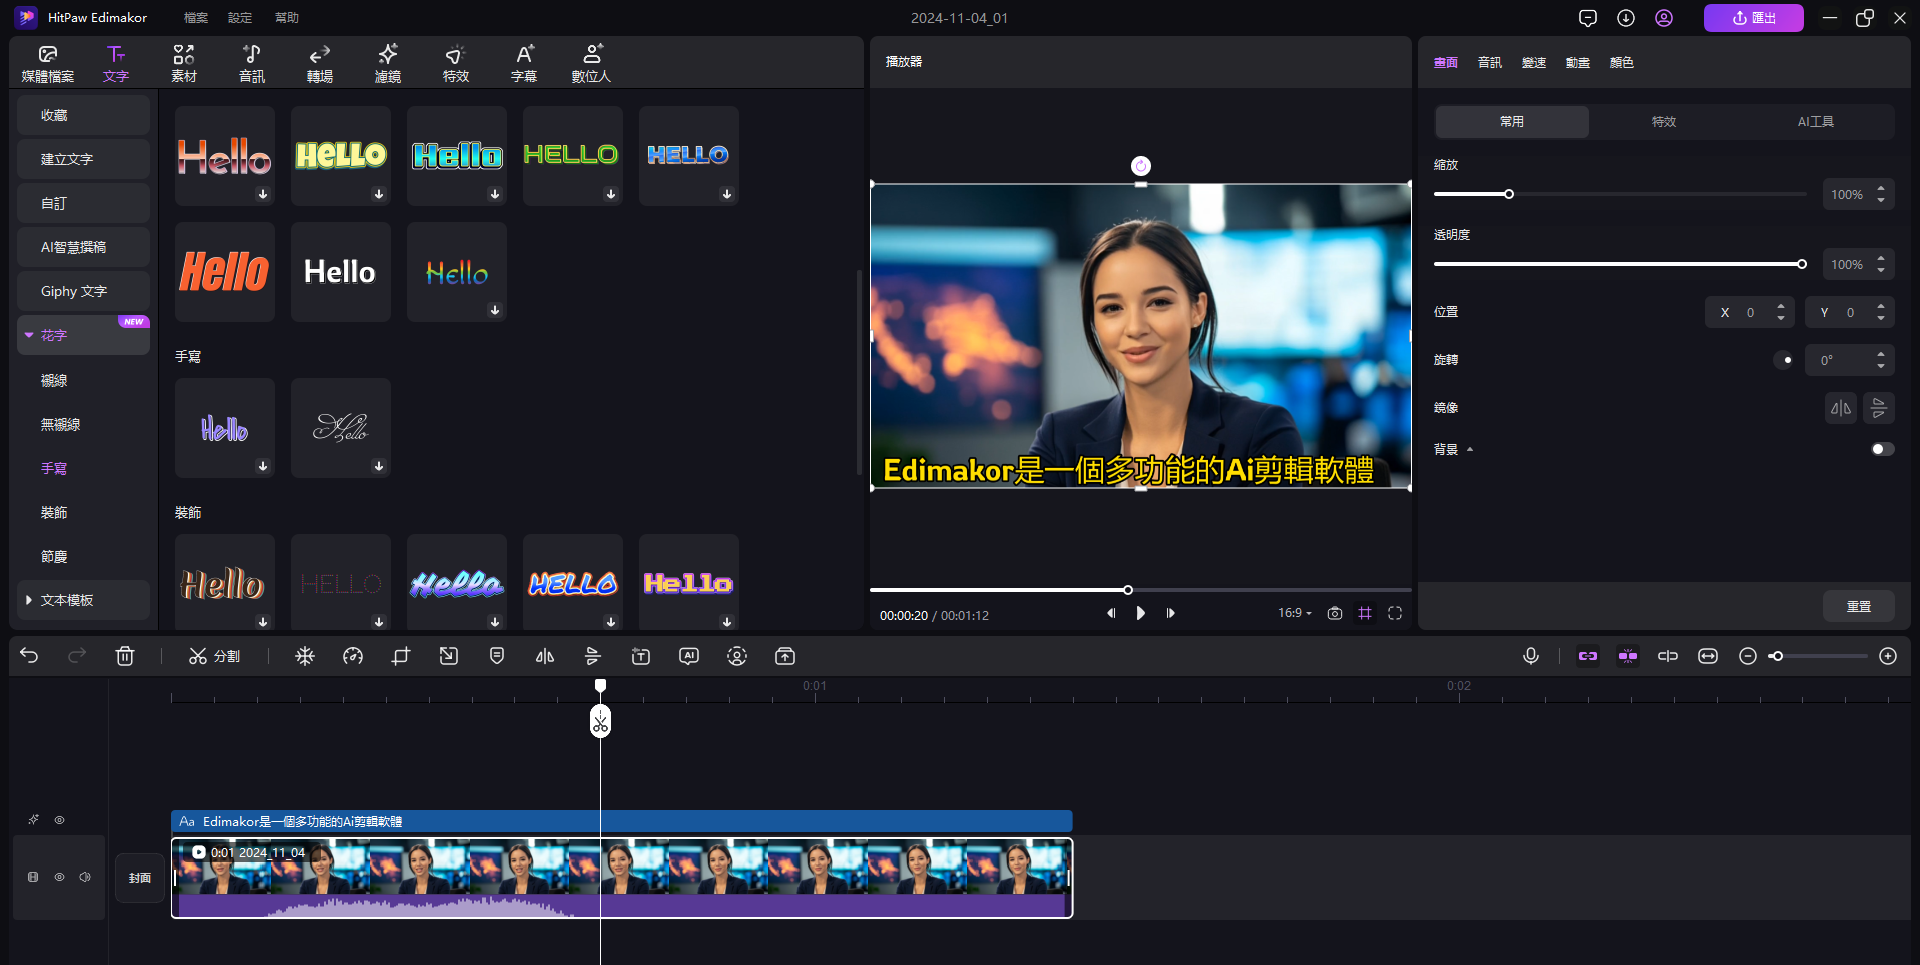Toggle the link clips icon in timeline toolbar

point(1588,656)
